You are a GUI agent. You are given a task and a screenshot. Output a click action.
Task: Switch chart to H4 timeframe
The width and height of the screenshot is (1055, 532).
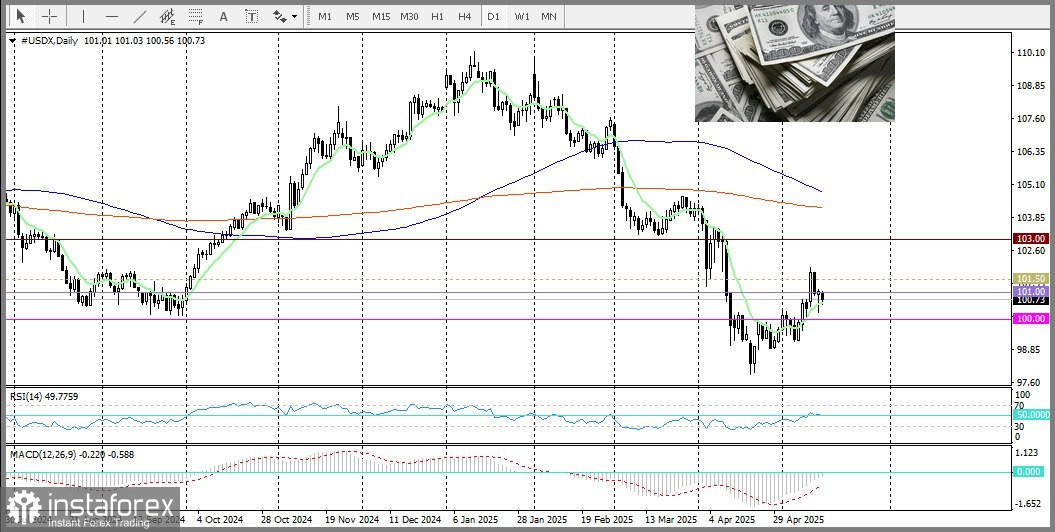point(464,16)
